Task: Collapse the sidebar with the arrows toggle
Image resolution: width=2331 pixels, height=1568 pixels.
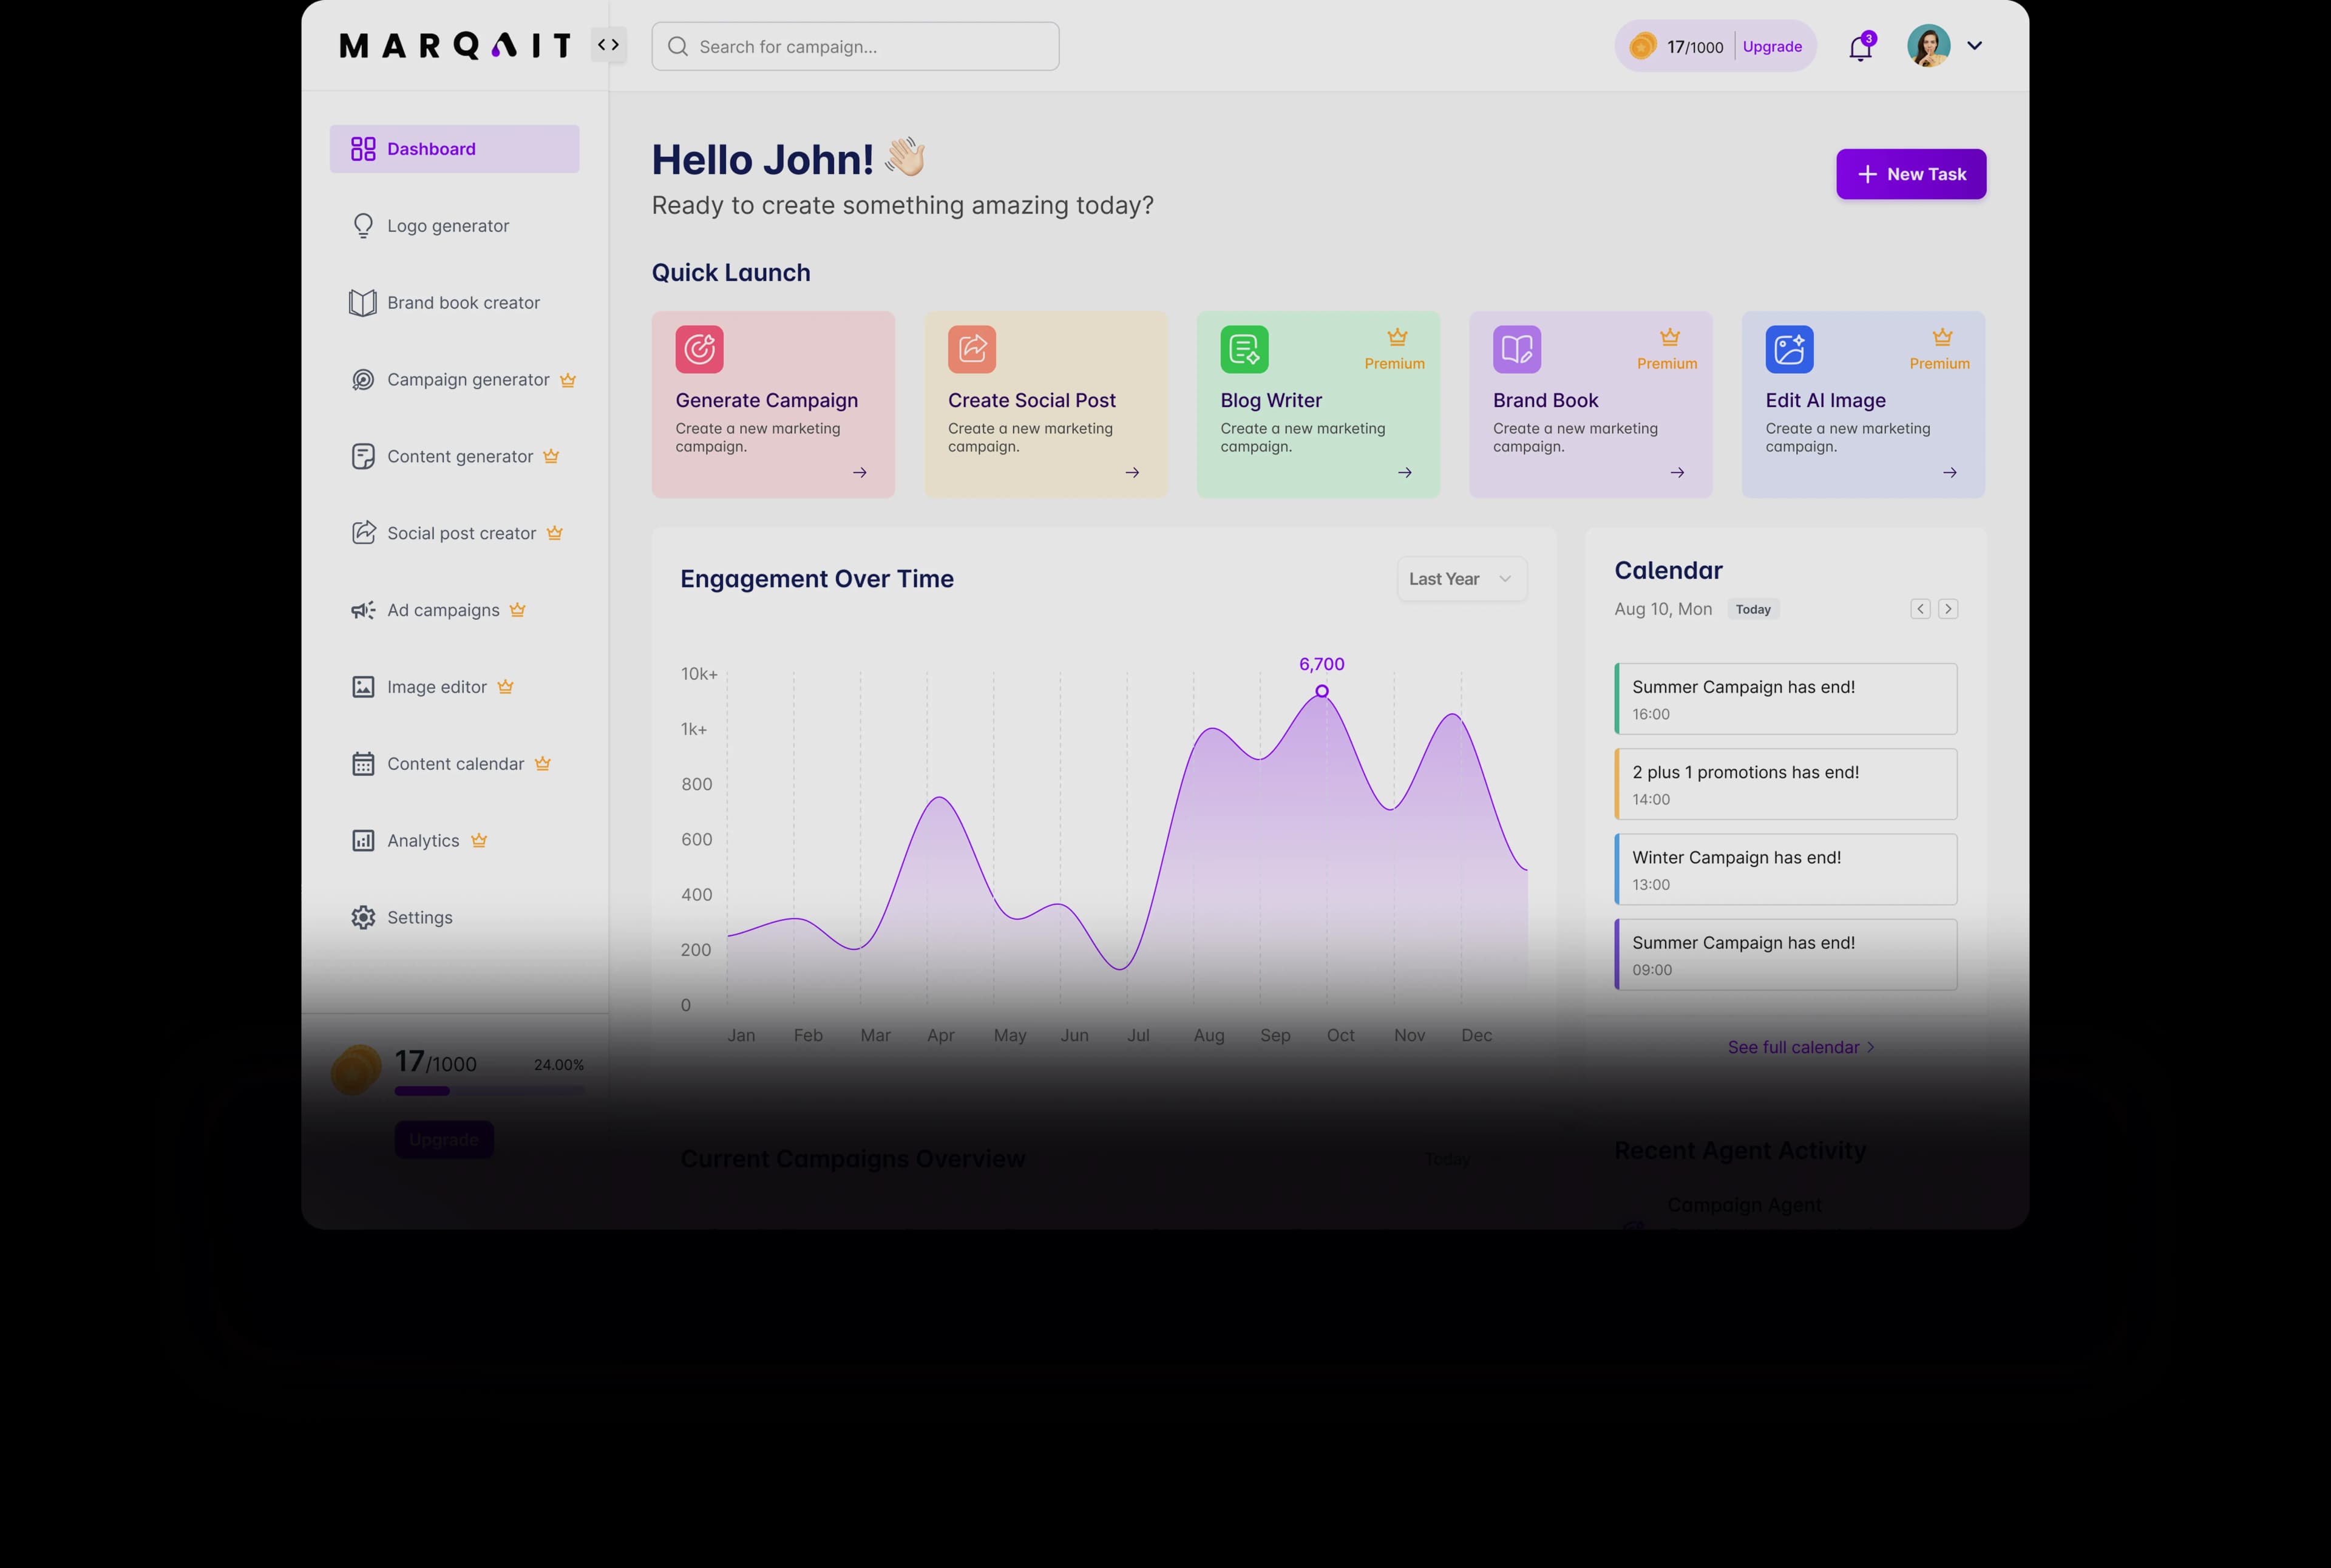Action: click(x=608, y=44)
